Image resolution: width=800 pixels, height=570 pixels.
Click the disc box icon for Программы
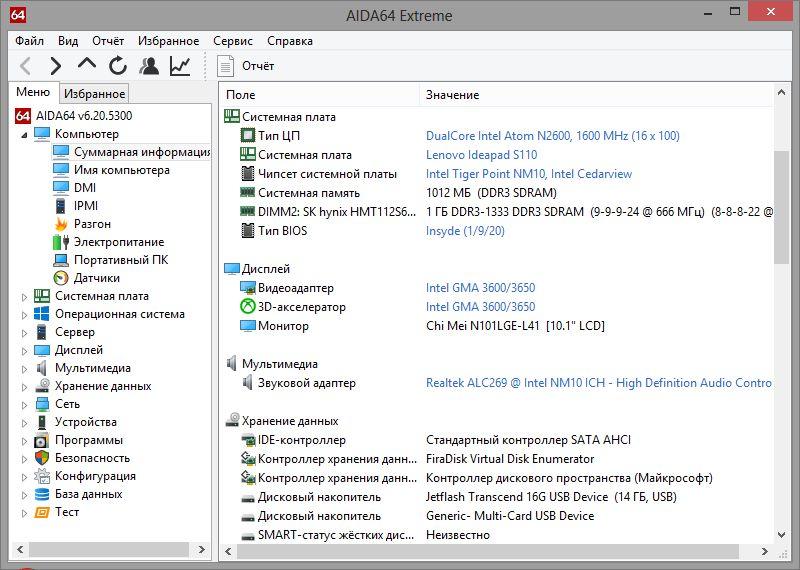pos(42,440)
